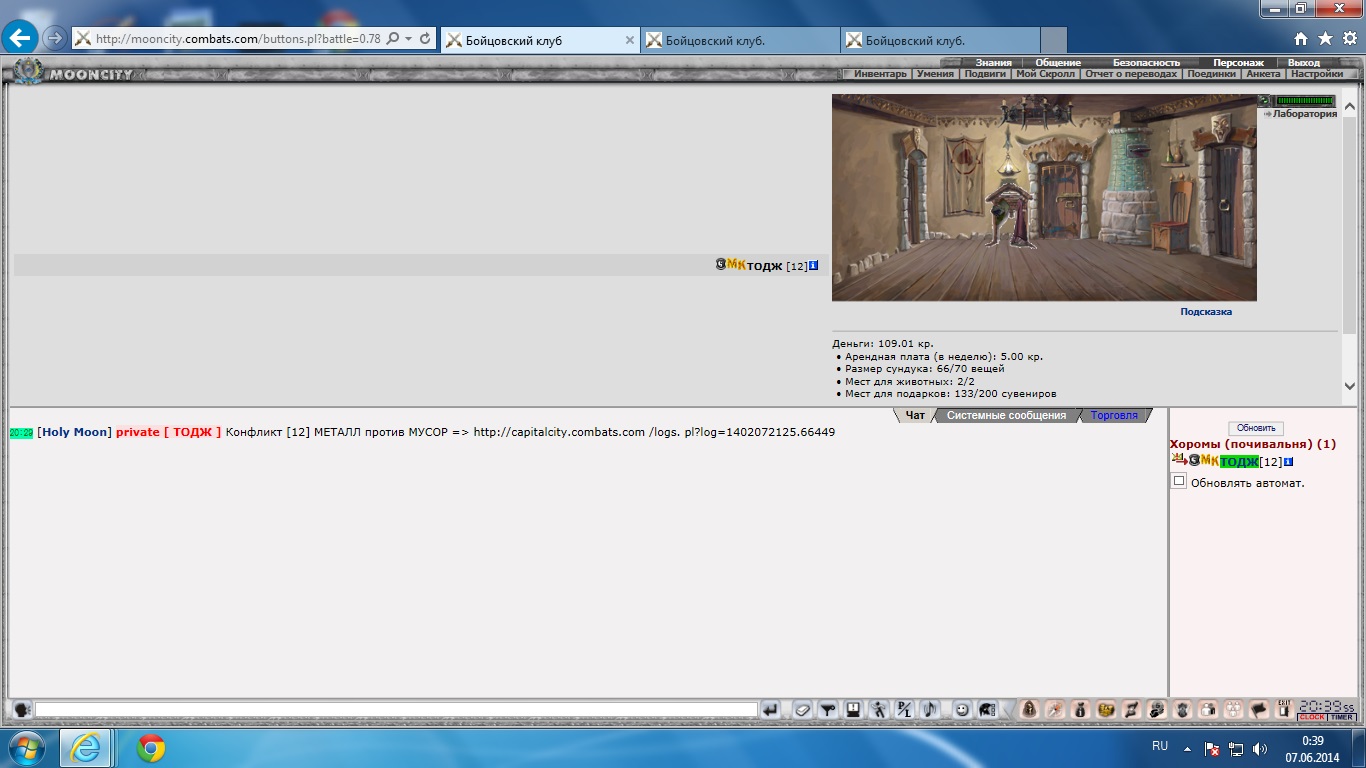Select the 'Системные сообщения' chat tab
This screenshot has width=1366, height=768.
1006,415
